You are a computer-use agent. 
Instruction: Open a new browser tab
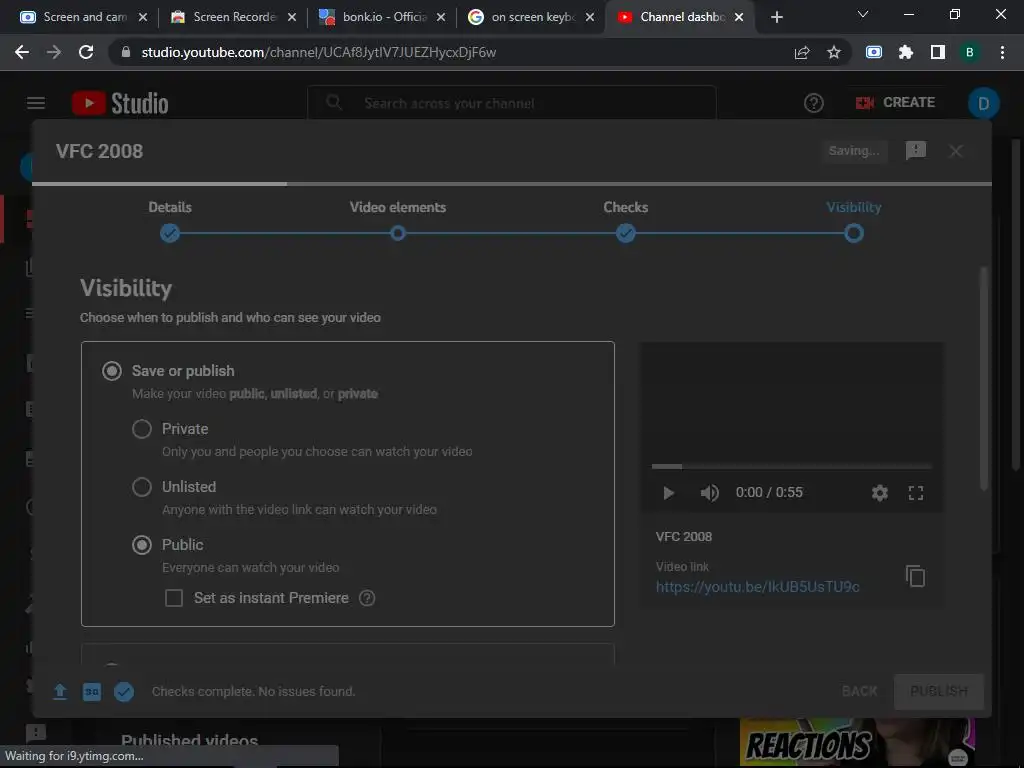pos(776,17)
